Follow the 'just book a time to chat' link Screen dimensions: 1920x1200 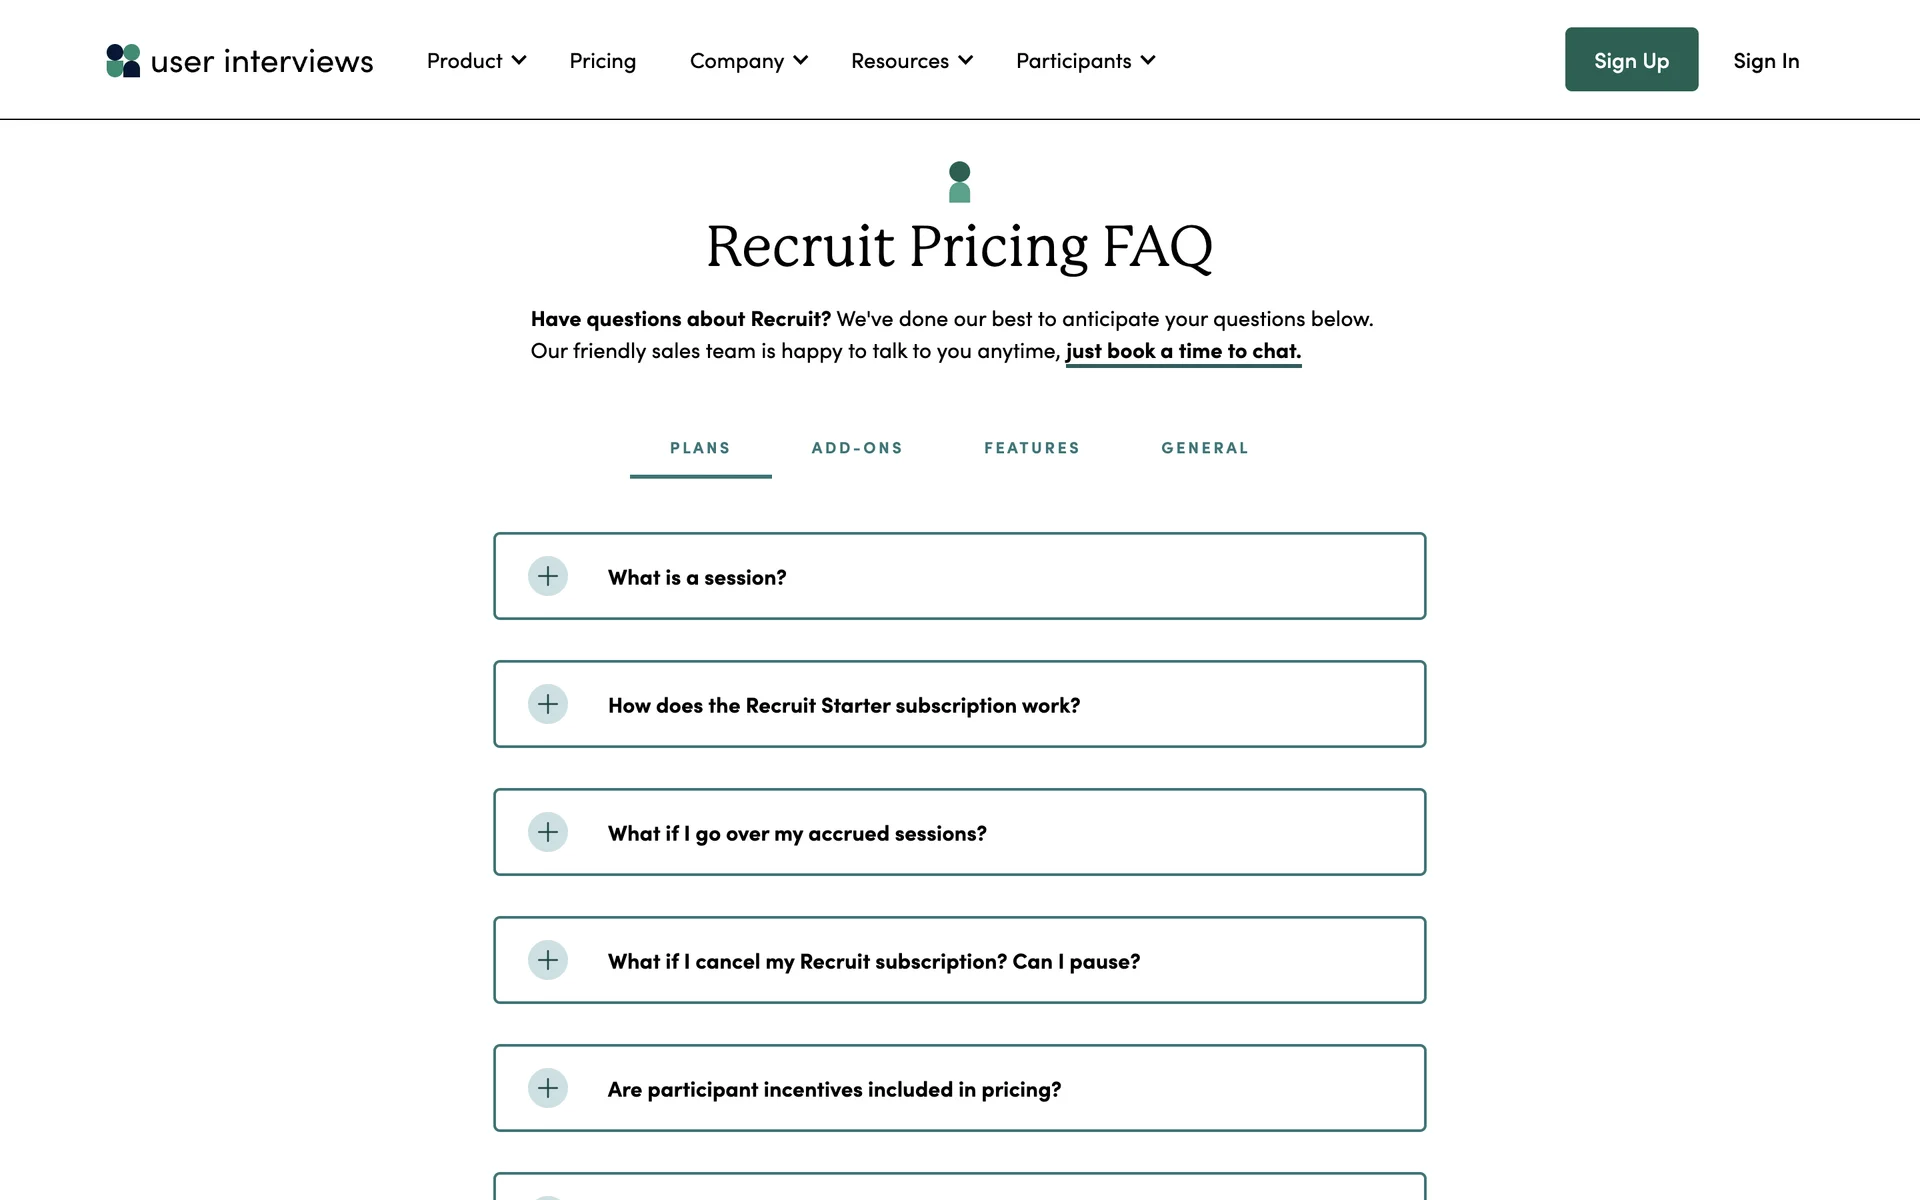(x=1183, y=351)
